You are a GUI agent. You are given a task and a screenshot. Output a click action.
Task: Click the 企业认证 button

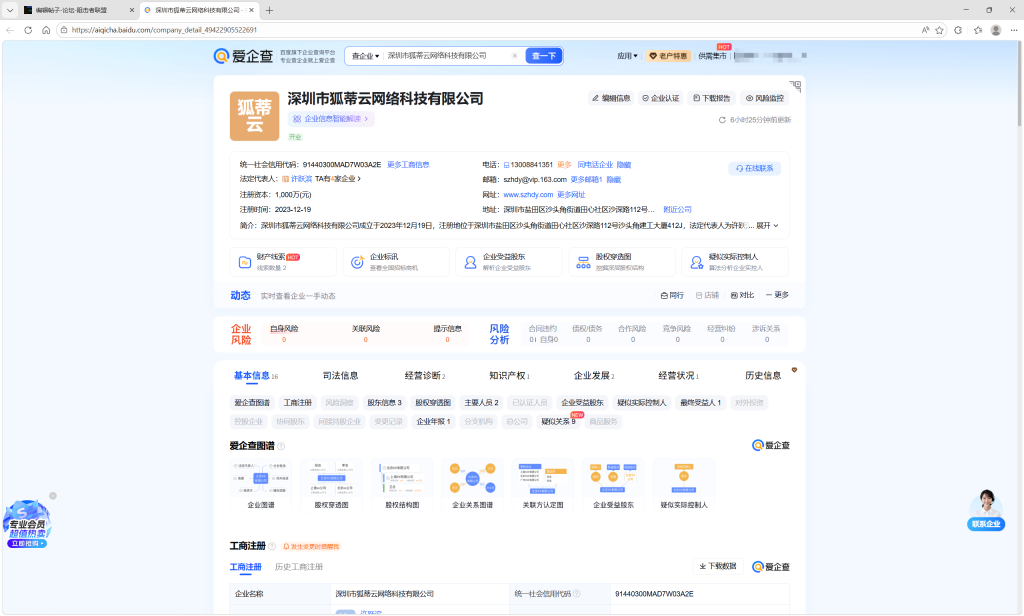[661, 99]
